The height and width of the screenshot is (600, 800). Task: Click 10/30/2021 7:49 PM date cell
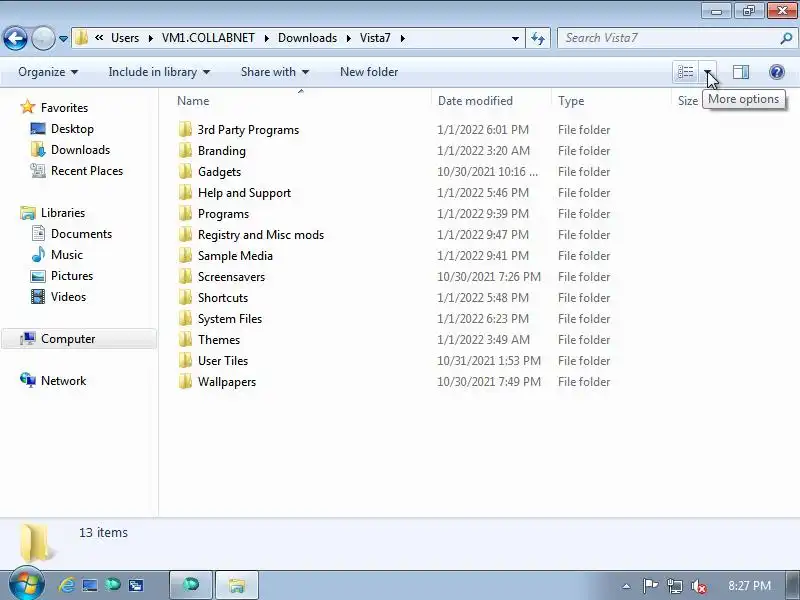pyautogui.click(x=488, y=381)
